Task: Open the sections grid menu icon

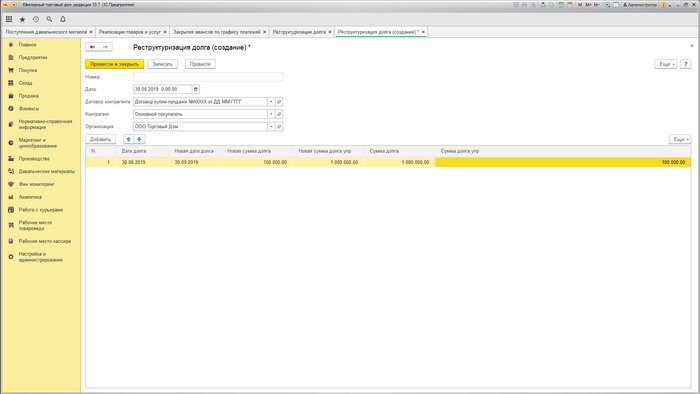Action: pyautogui.click(x=9, y=19)
